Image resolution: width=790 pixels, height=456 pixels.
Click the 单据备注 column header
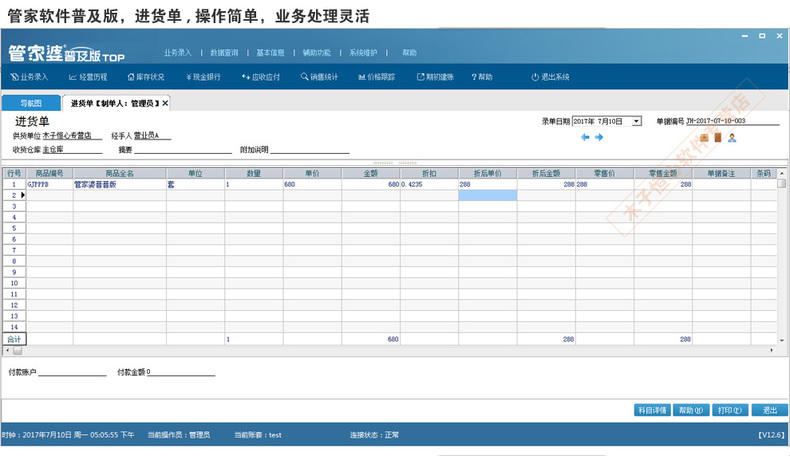tap(721, 173)
